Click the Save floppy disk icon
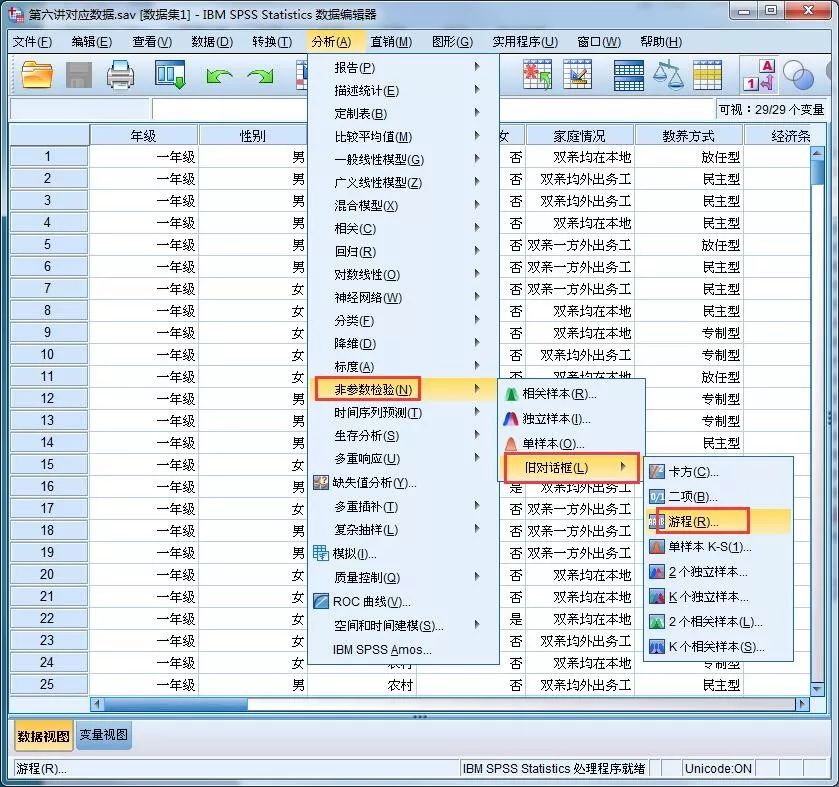Image resolution: width=839 pixels, height=787 pixels. point(79,74)
